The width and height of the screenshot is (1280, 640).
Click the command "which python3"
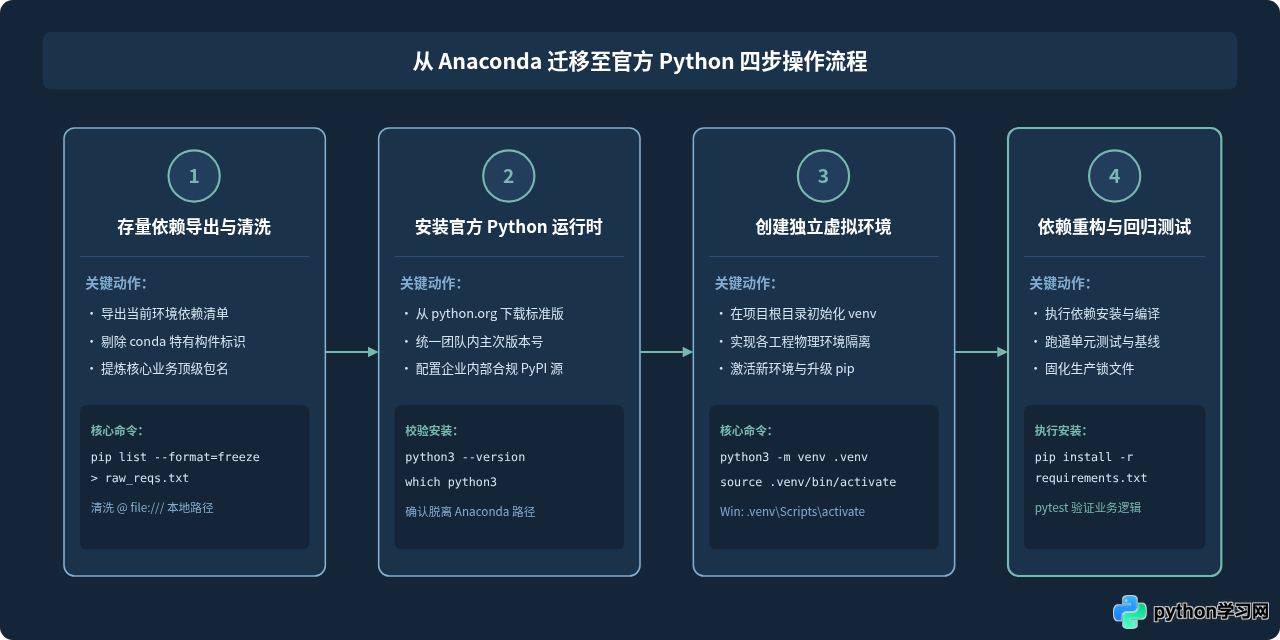(x=451, y=482)
